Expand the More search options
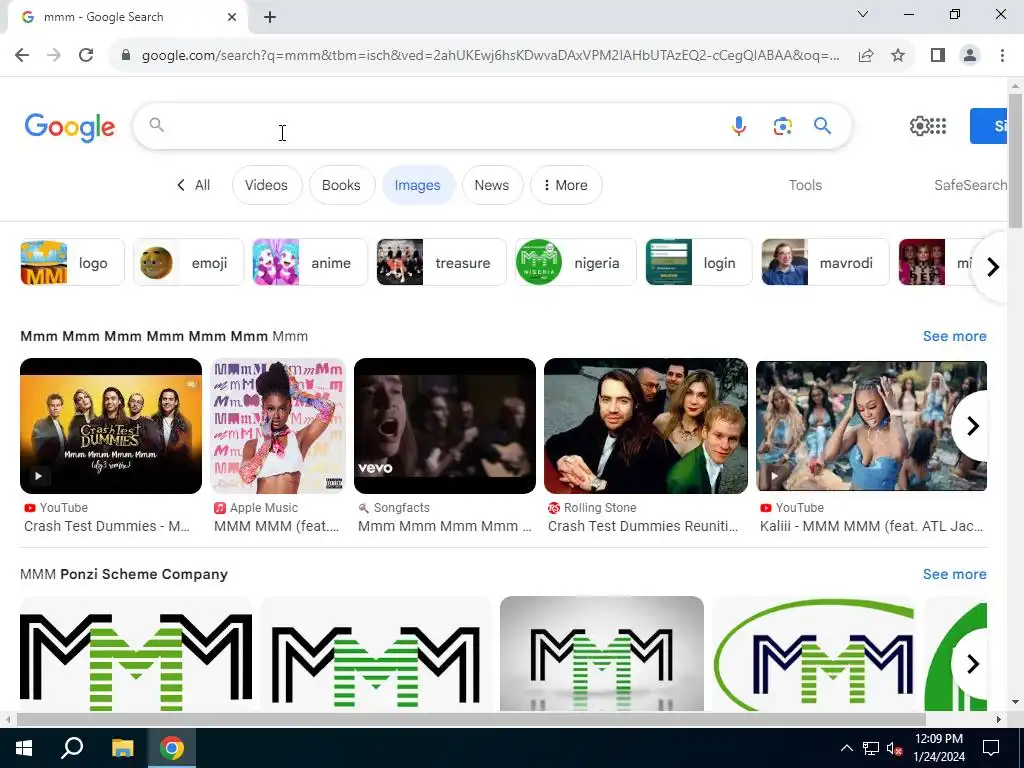This screenshot has height=768, width=1024. pyautogui.click(x=566, y=185)
